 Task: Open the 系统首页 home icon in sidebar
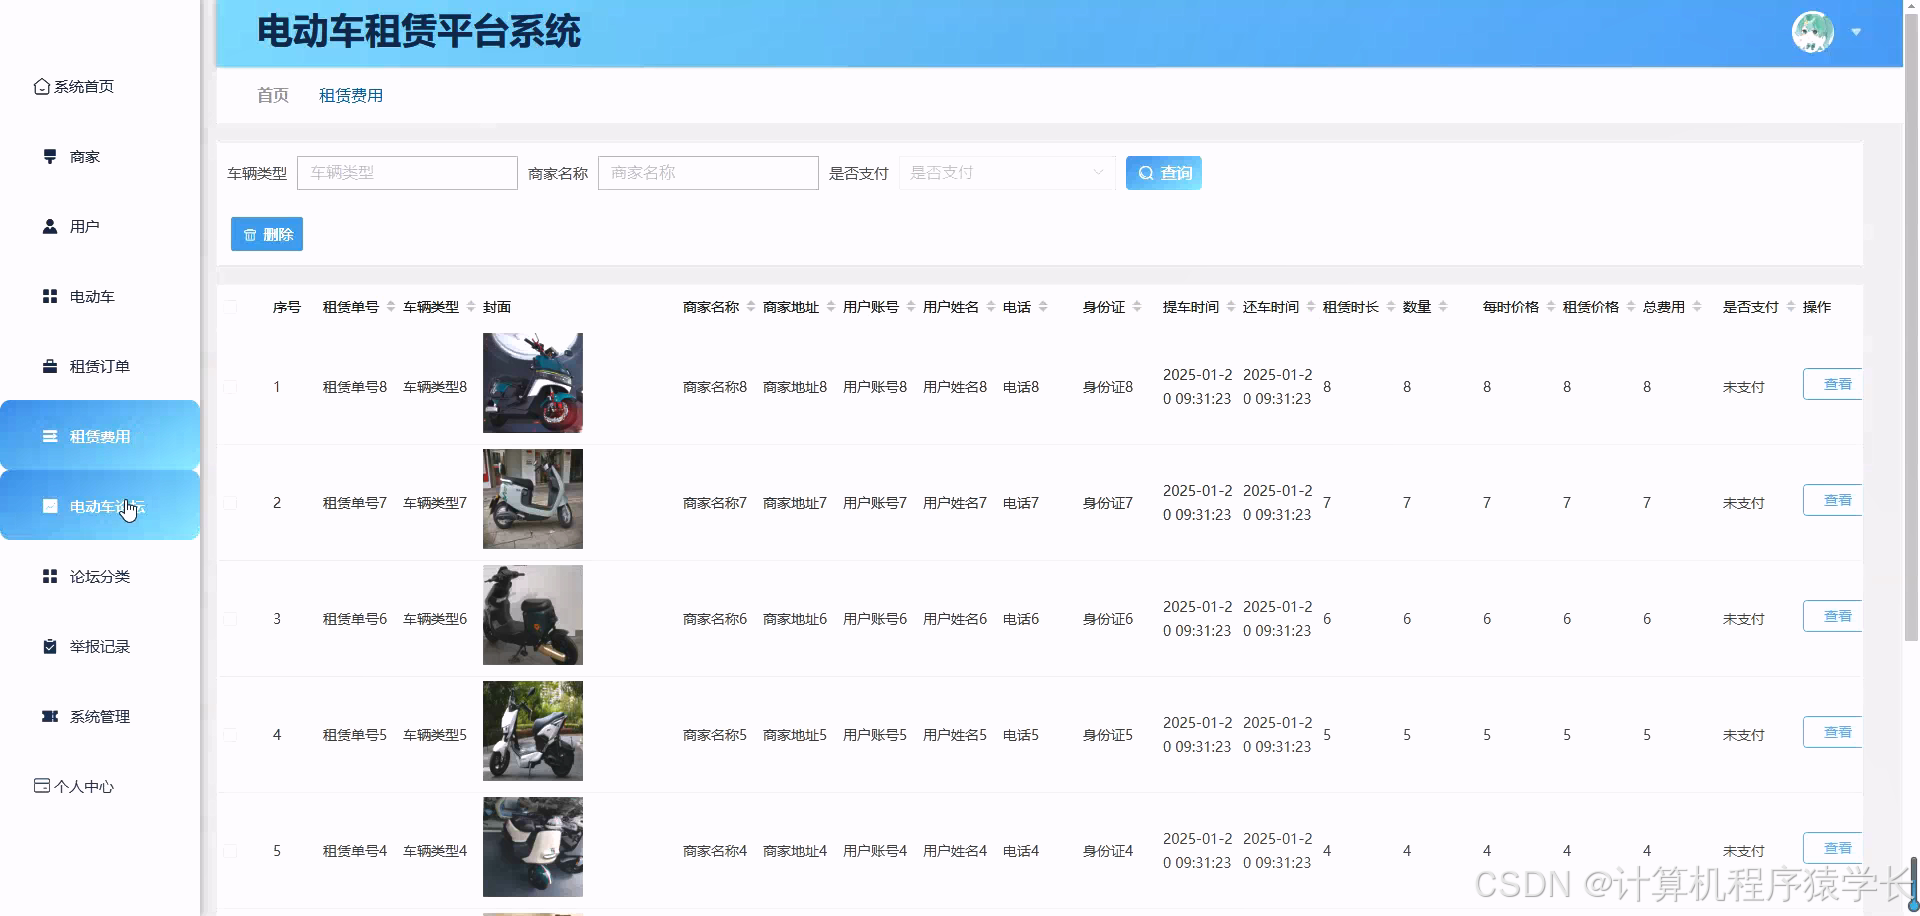click(x=41, y=86)
